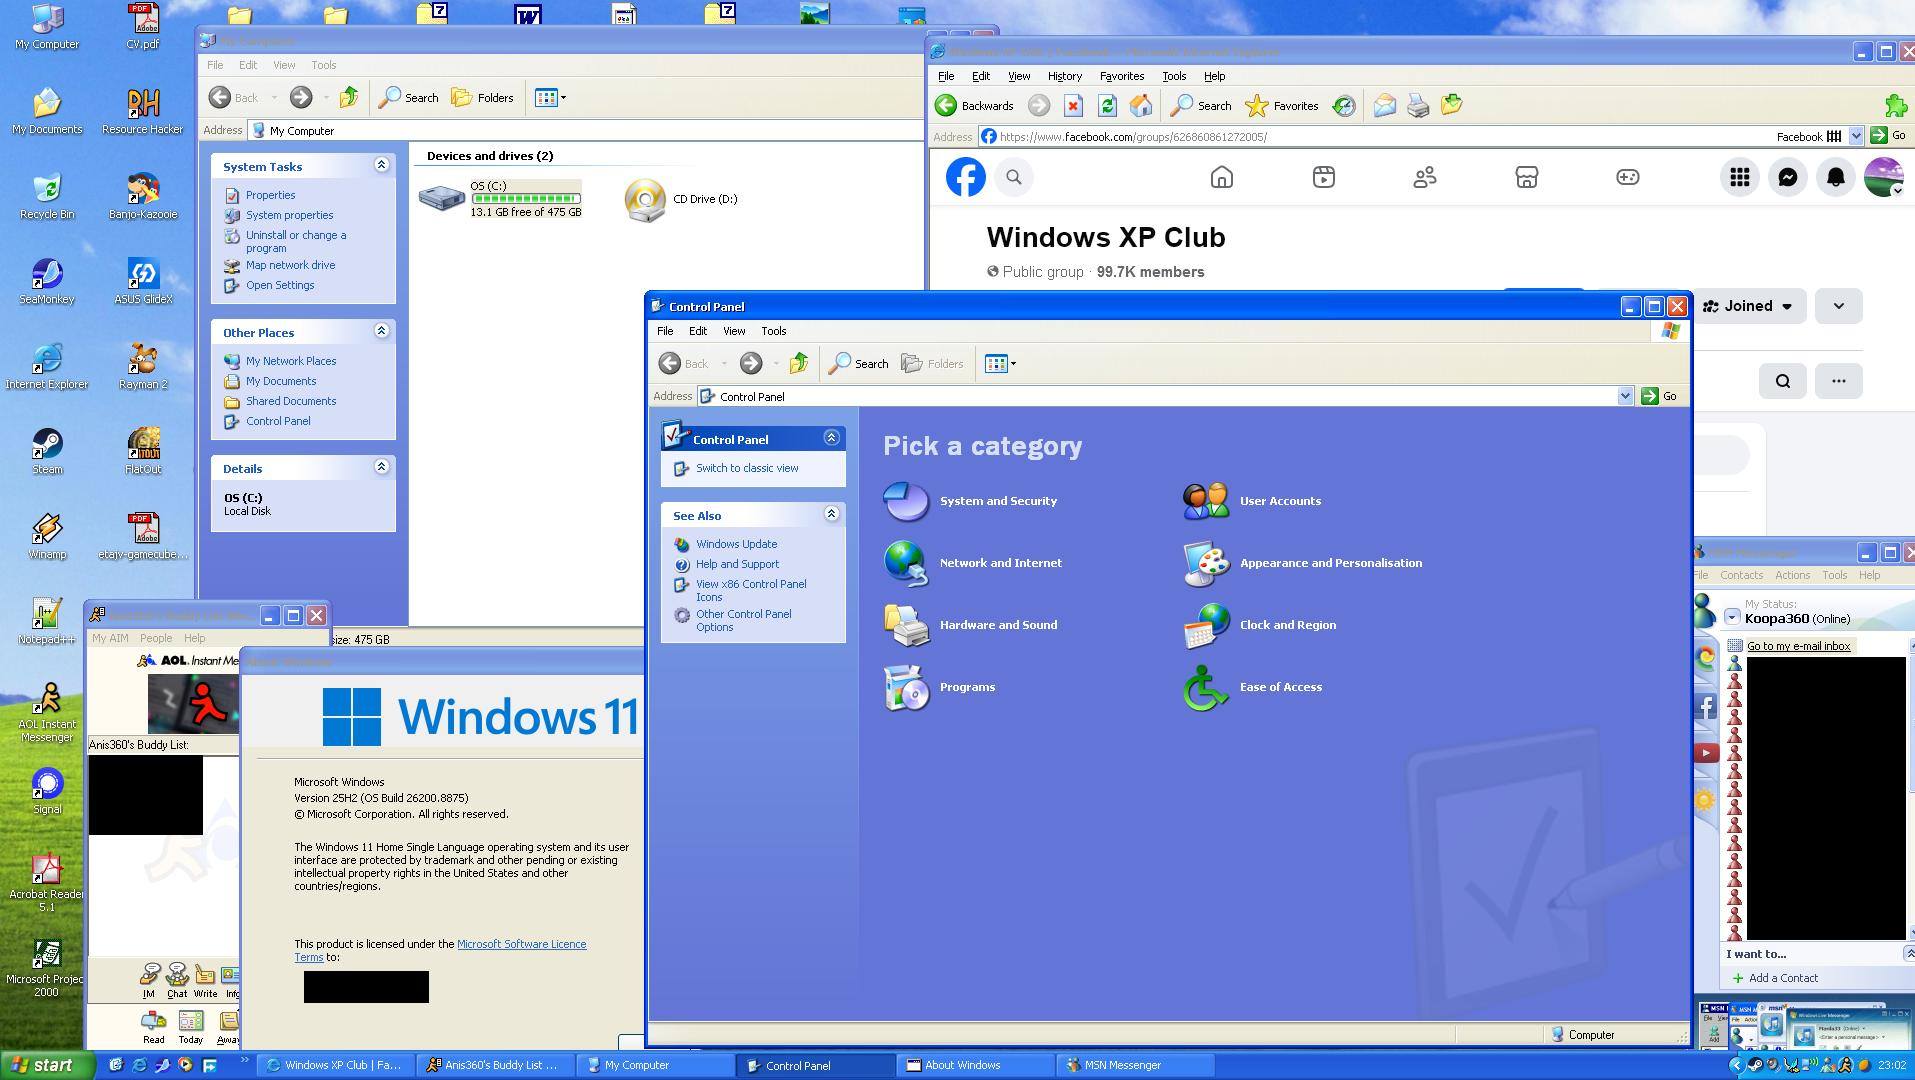Click Internet Explorer Refresh toolbar icon
The height and width of the screenshot is (1080, 1915).
tap(1107, 105)
